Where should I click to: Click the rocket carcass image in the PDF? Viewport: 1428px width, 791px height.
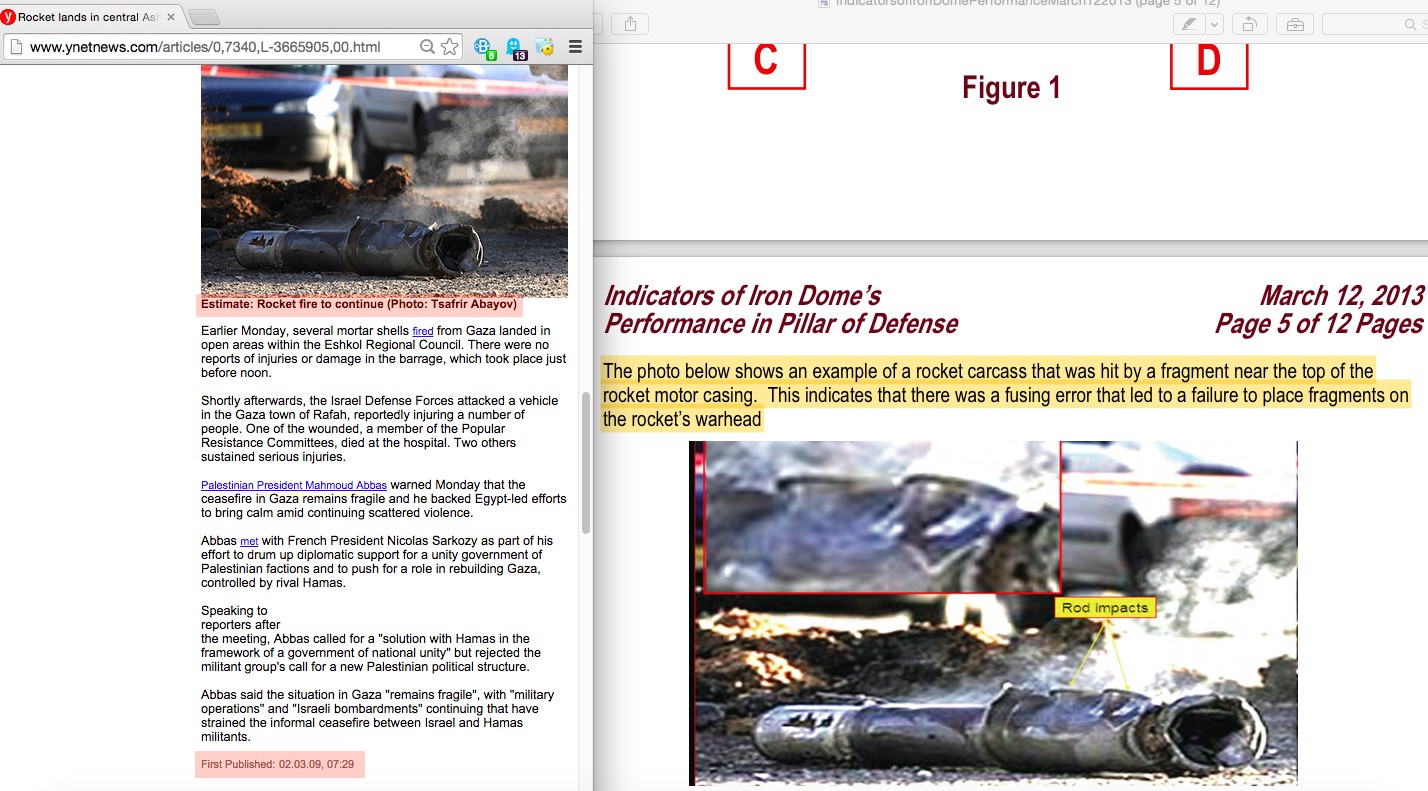click(x=993, y=613)
